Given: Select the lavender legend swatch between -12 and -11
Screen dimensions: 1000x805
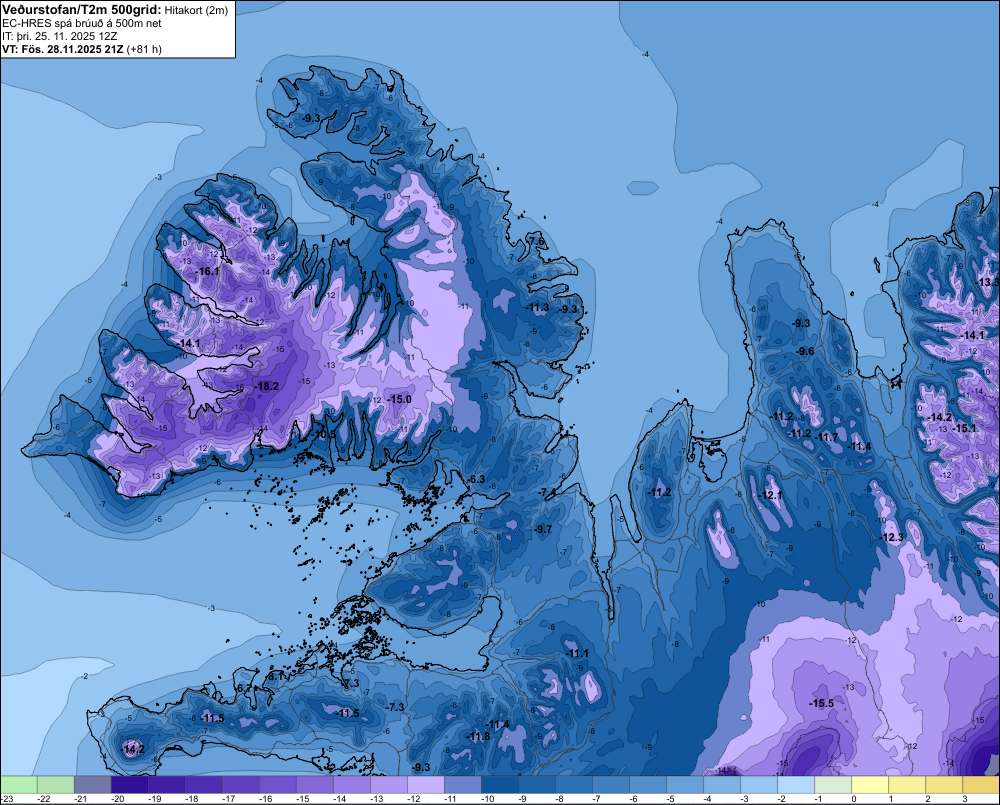Looking at the screenshot, I should coord(426,784).
